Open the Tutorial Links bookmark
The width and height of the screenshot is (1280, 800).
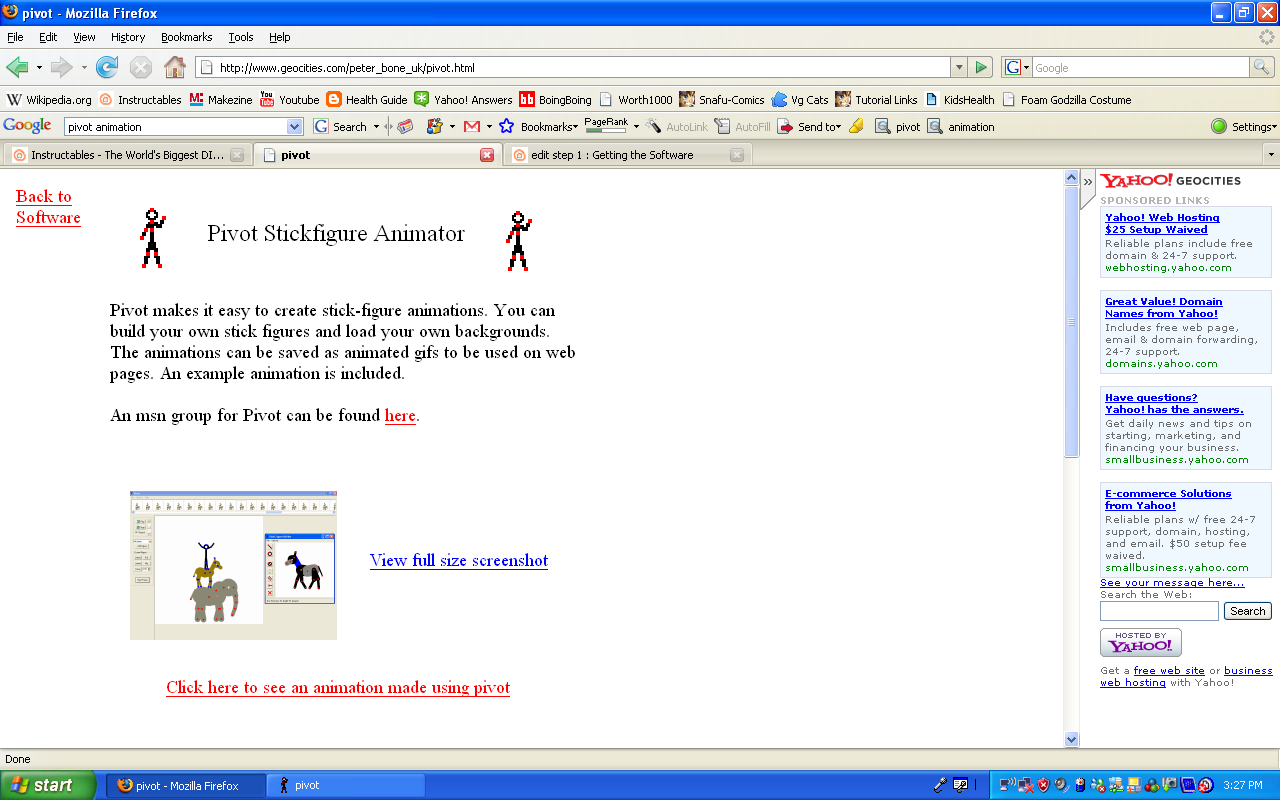876,100
